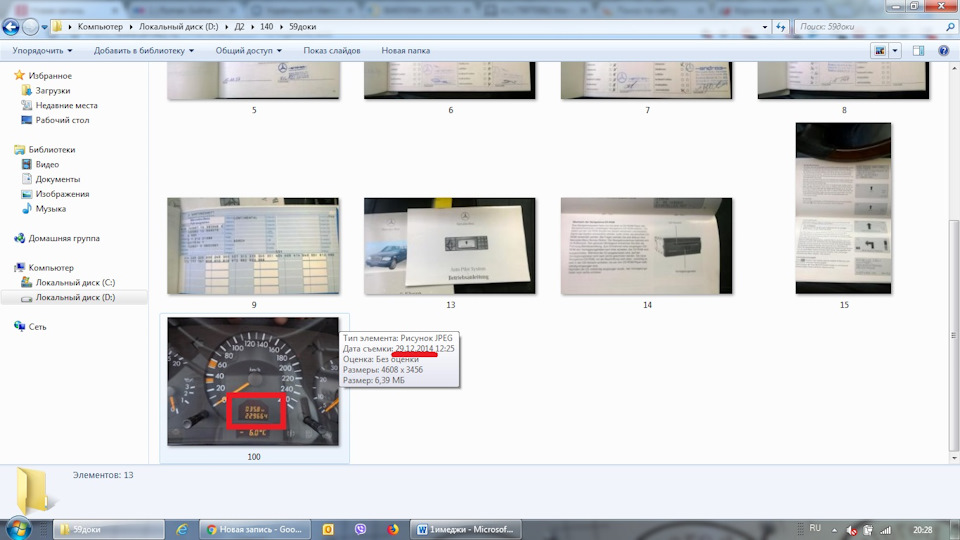Open view options dropdown arrow
Viewport: 960px width, 540px height.
point(895,51)
